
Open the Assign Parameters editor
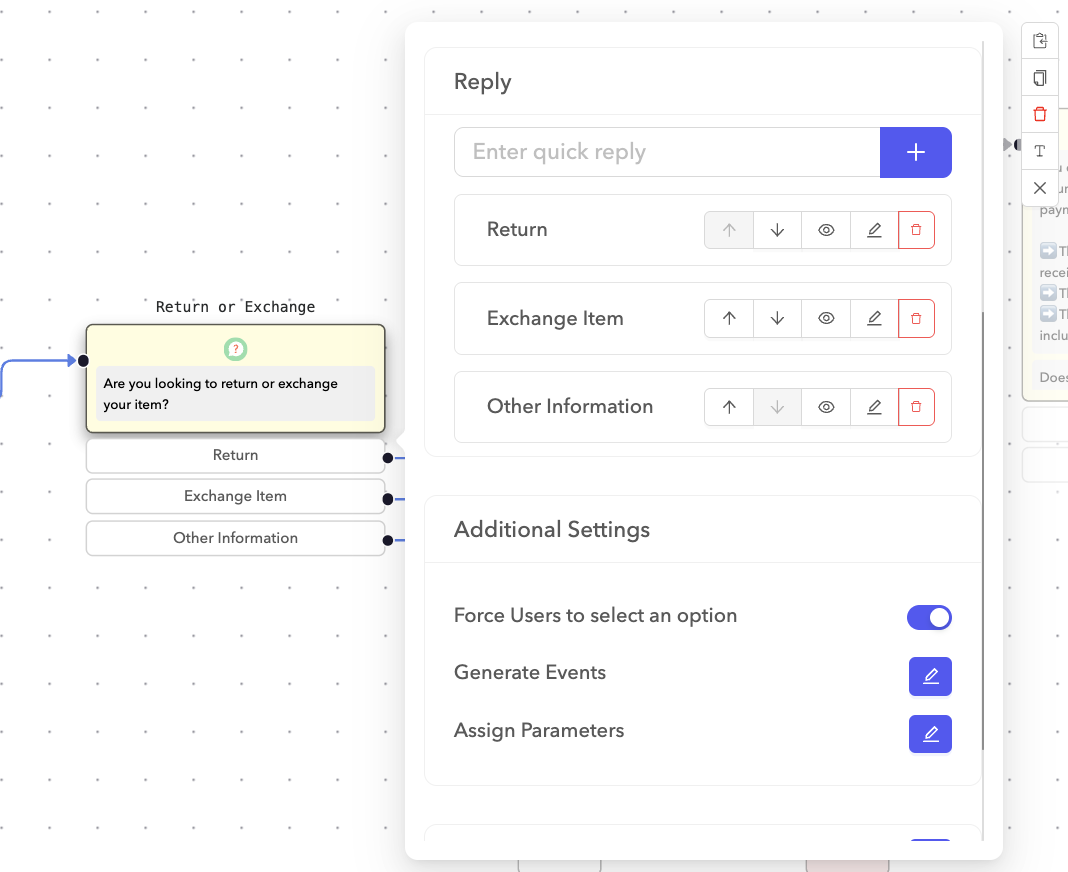click(x=930, y=734)
